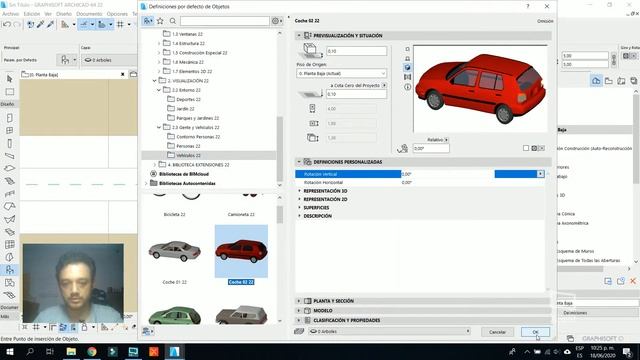Viewport: 640px width, 360px height.
Task: Select the Window tool in toolbox
Action: coord(9,131)
